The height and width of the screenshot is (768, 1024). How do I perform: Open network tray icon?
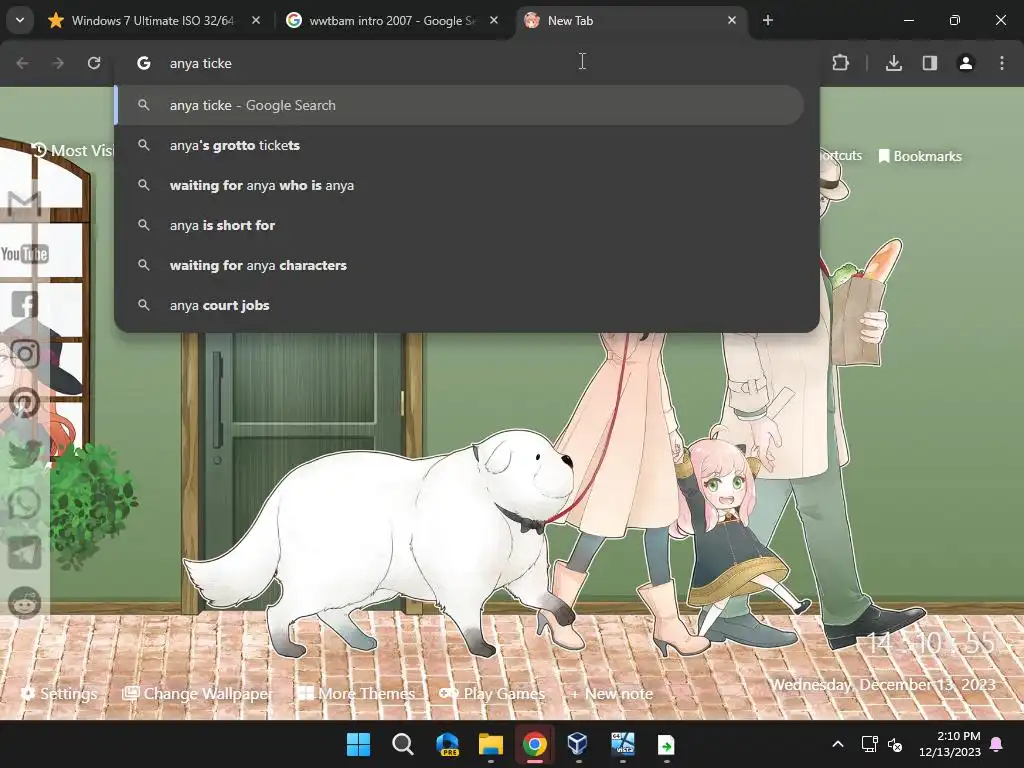tap(869, 744)
